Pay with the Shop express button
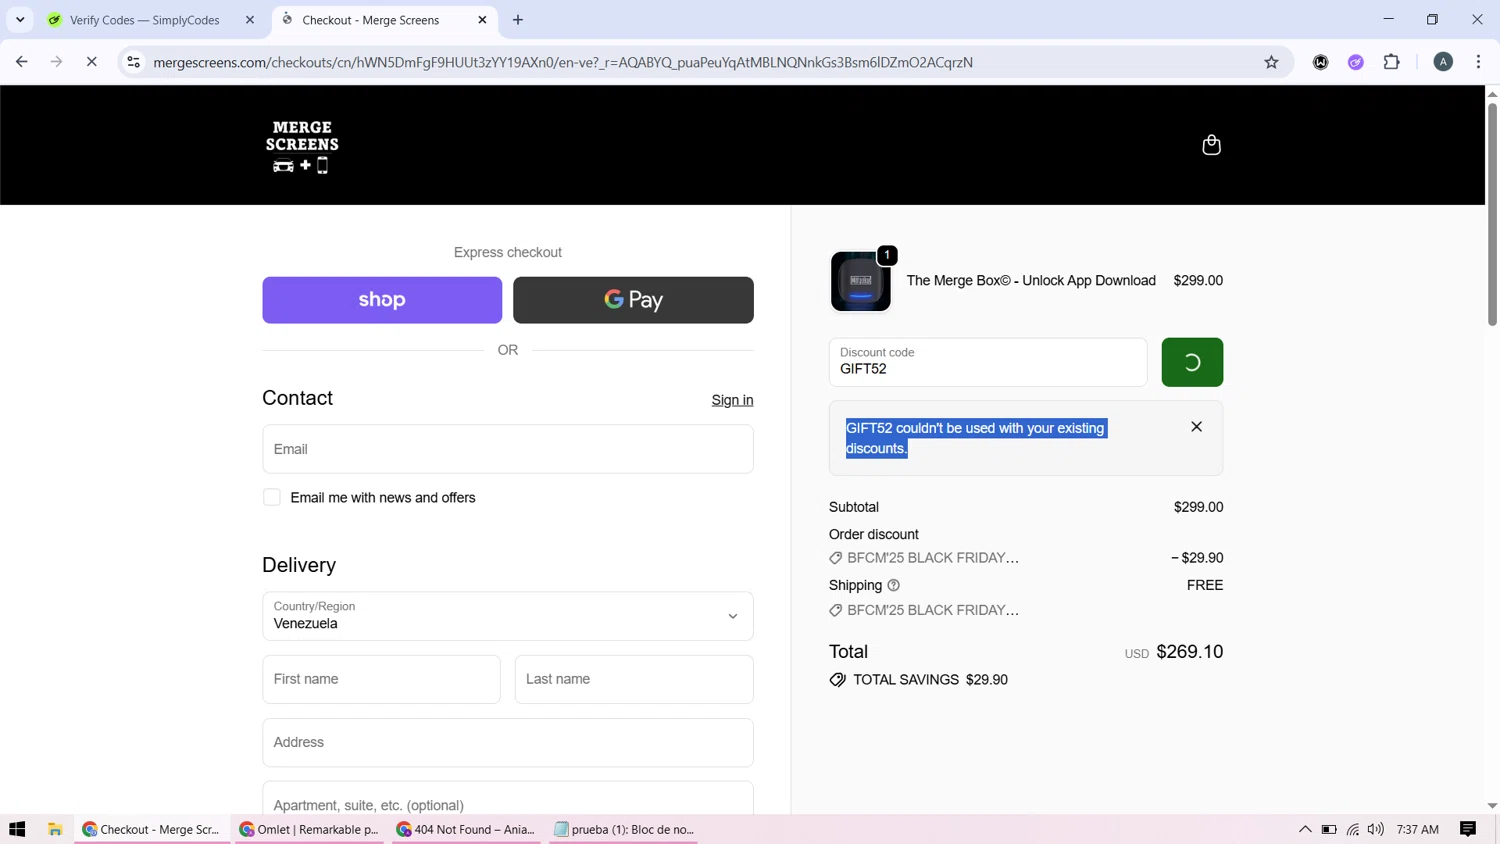 [382, 300]
